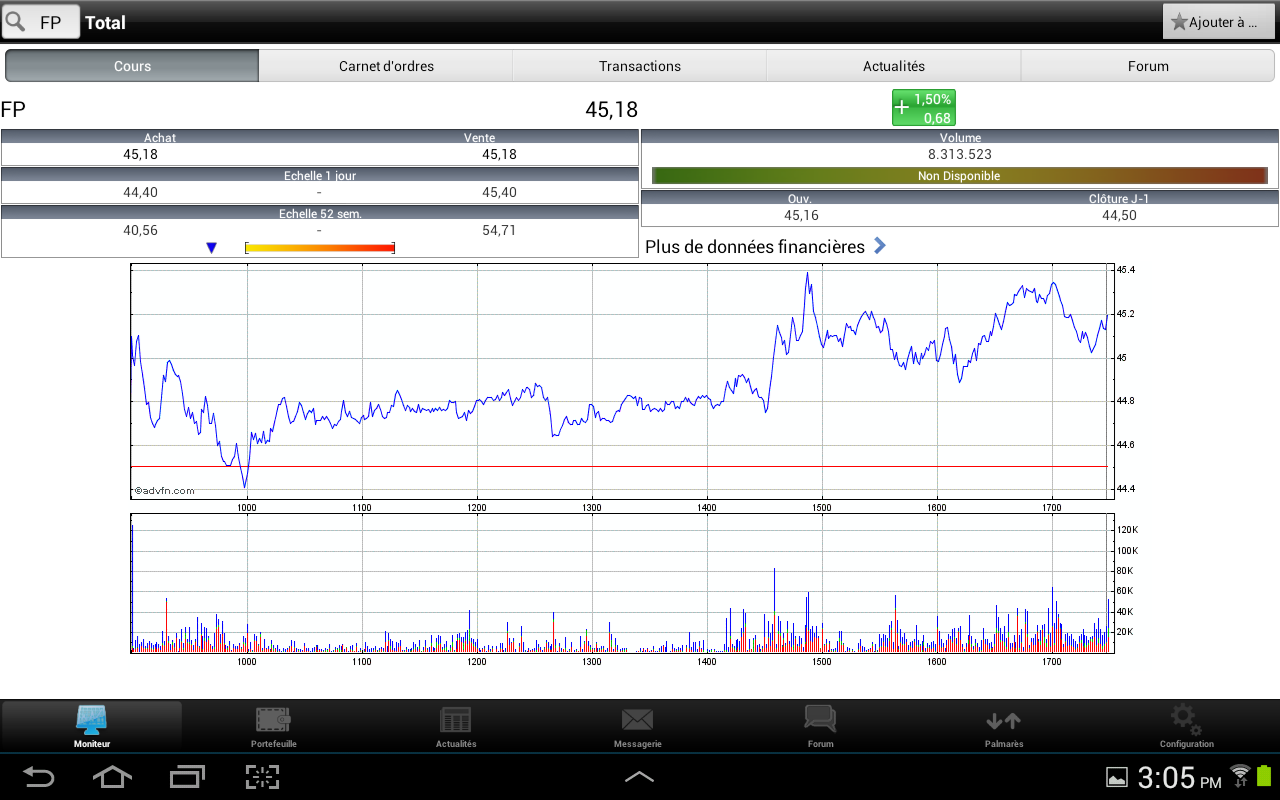Open the Moniteur screen
This screenshot has height=800, width=1280.
click(91, 725)
